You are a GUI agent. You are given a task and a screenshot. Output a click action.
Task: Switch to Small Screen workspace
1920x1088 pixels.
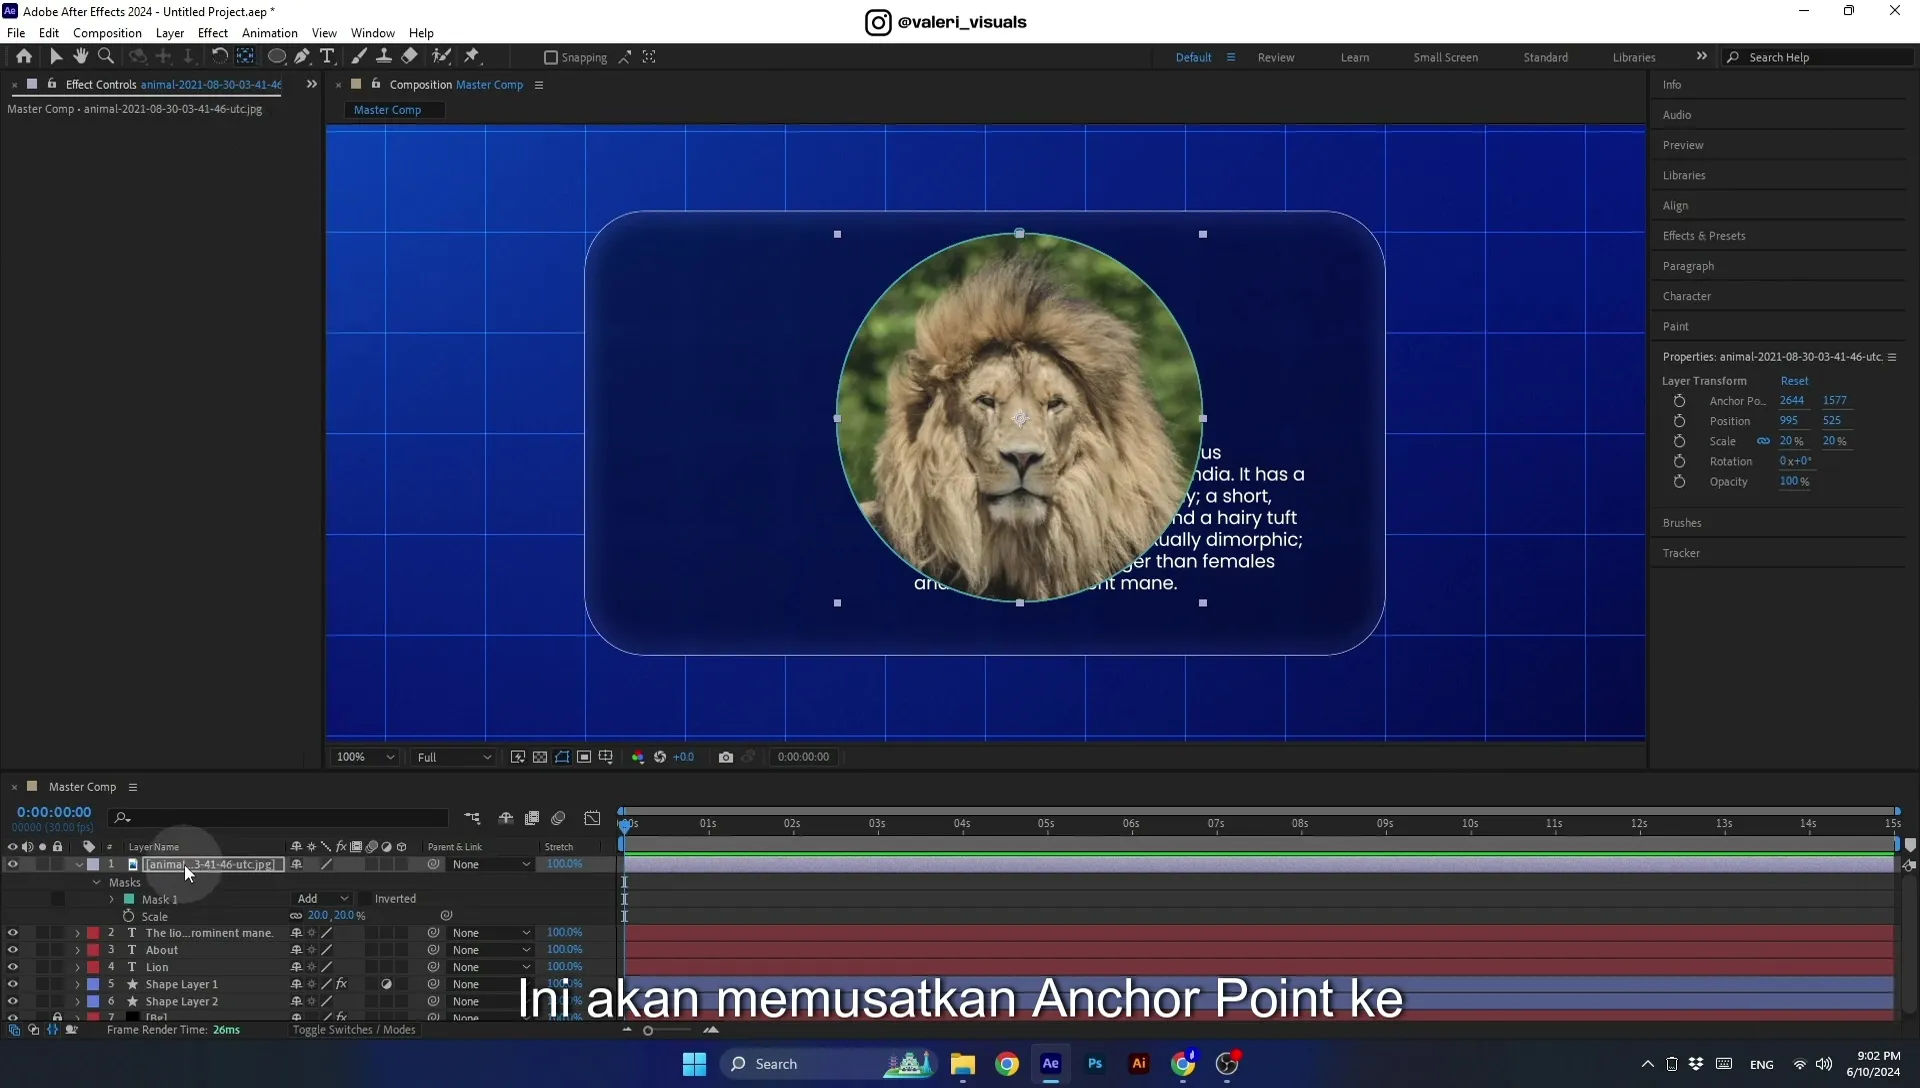(1445, 57)
